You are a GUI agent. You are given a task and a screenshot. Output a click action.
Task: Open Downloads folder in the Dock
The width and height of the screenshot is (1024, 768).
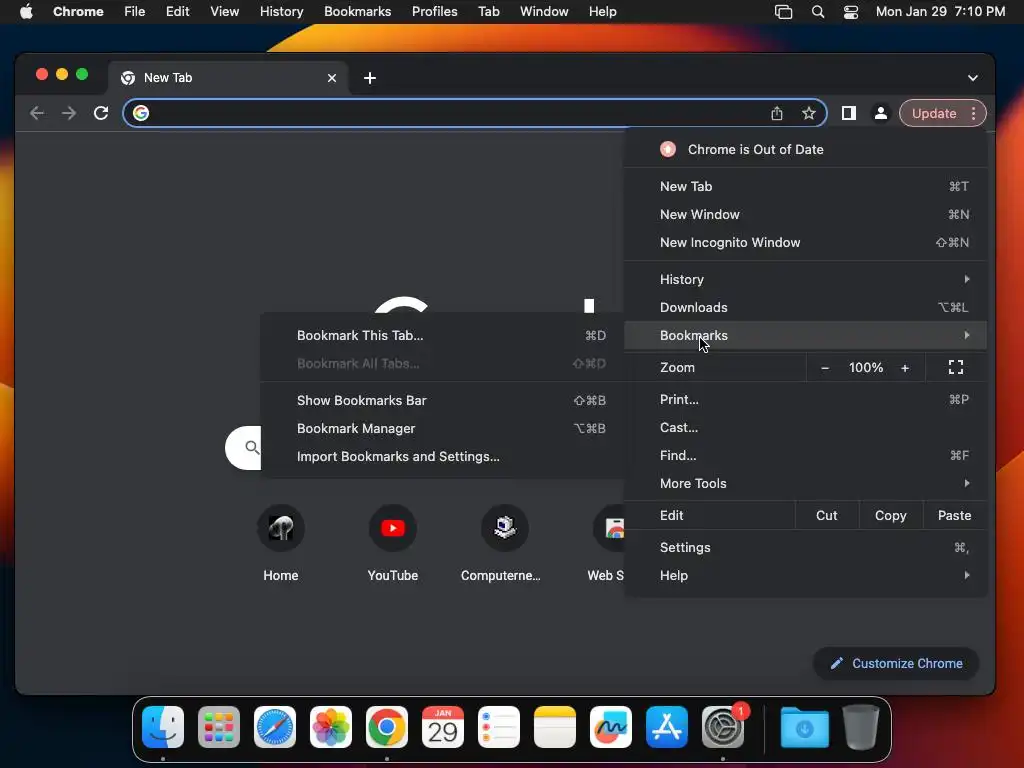click(805, 727)
